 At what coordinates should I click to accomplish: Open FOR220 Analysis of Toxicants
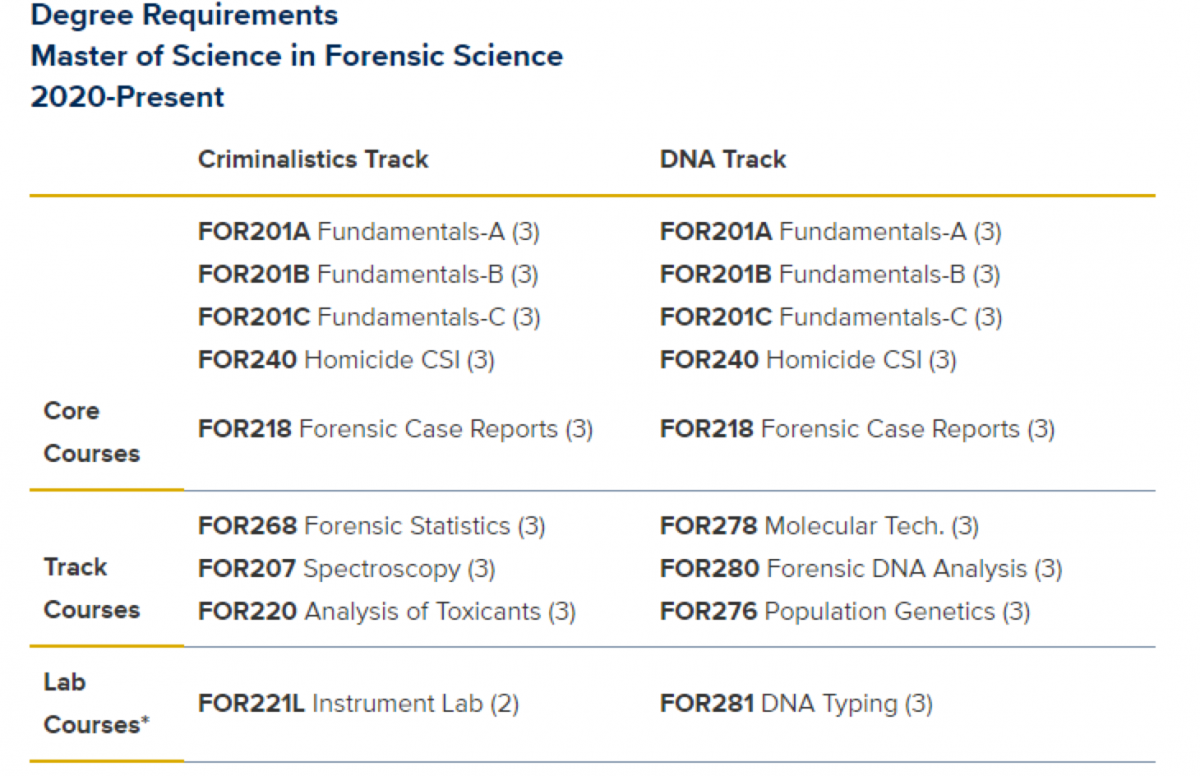point(387,611)
